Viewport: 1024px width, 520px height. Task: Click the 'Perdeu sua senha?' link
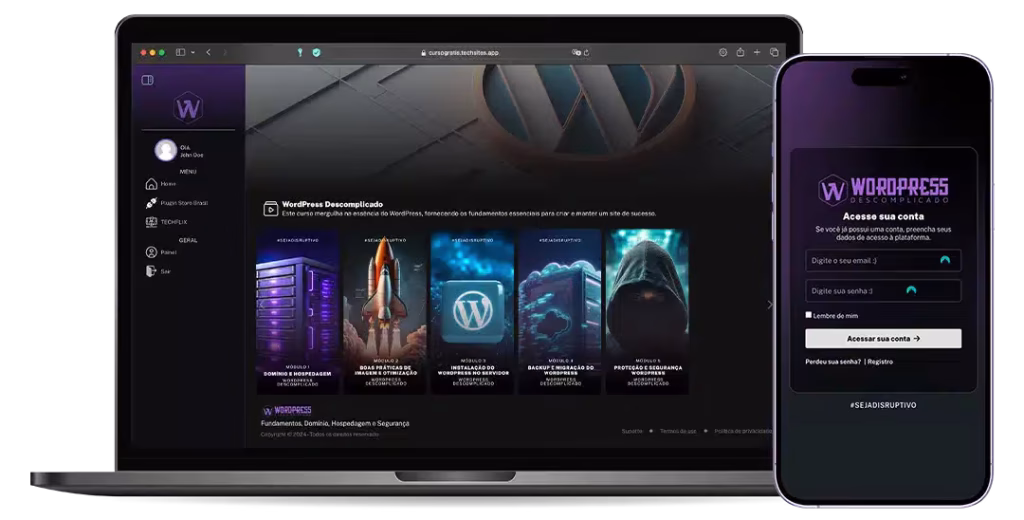pos(832,362)
